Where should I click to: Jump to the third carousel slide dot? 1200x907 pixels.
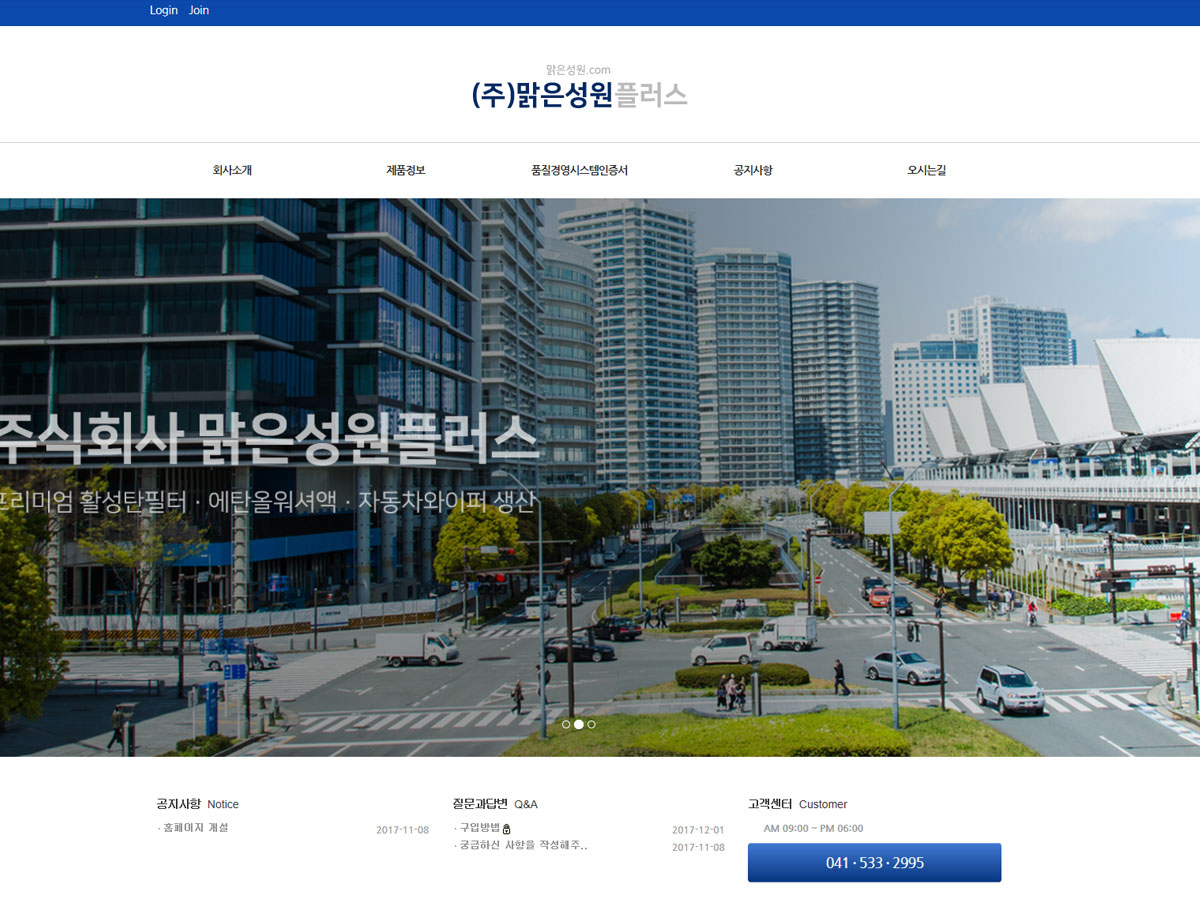(592, 724)
